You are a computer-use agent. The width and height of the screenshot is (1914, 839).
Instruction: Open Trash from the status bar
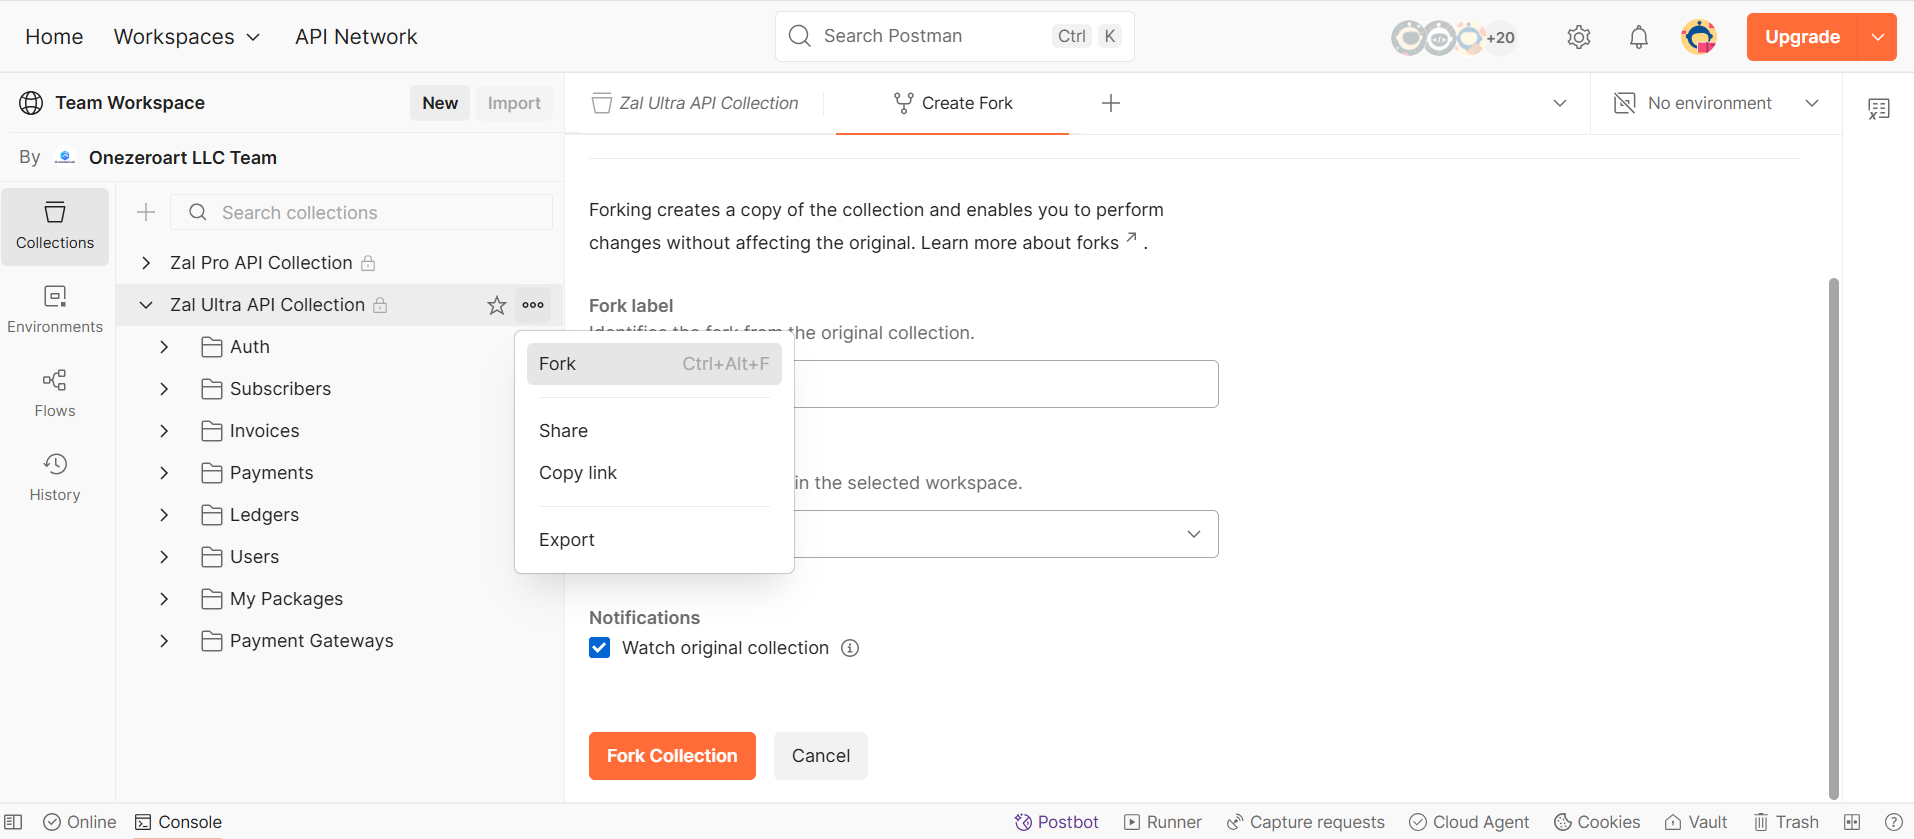click(1786, 822)
